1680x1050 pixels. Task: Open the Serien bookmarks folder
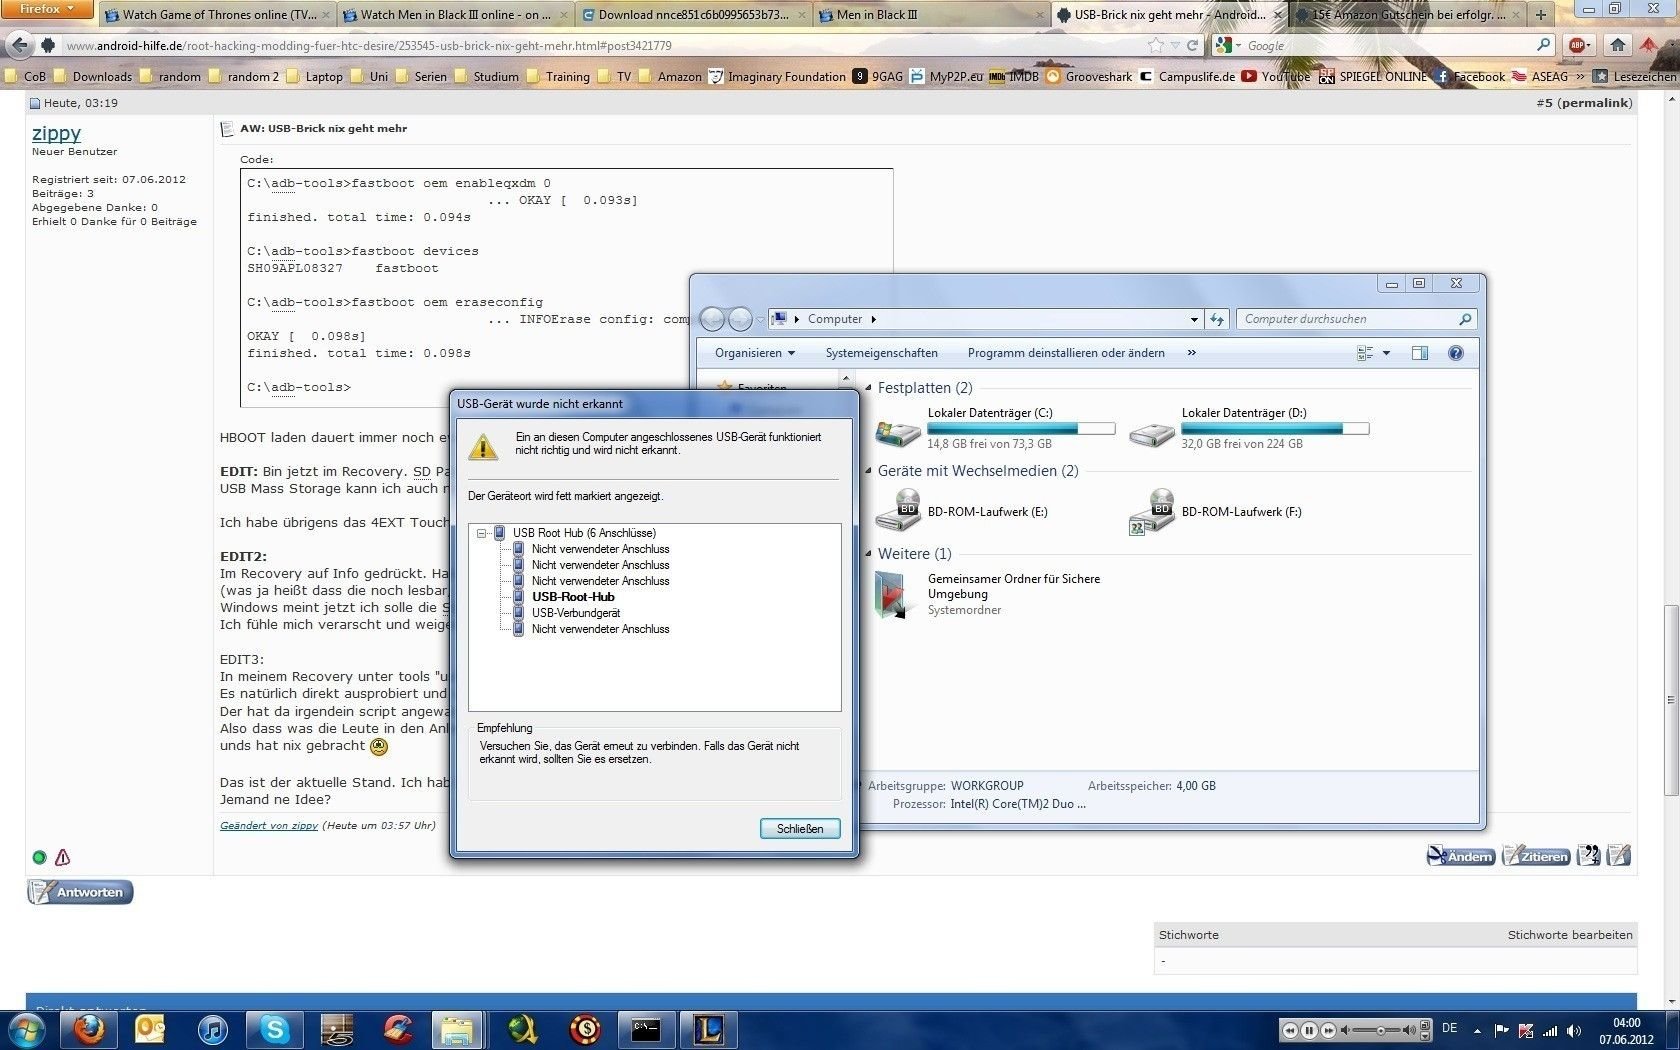421,76
